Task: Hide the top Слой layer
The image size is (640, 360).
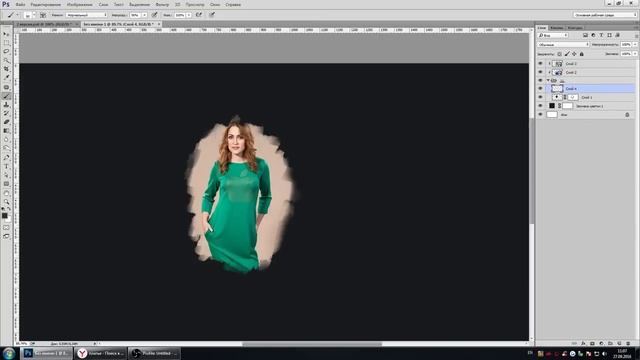Action: coord(540,64)
